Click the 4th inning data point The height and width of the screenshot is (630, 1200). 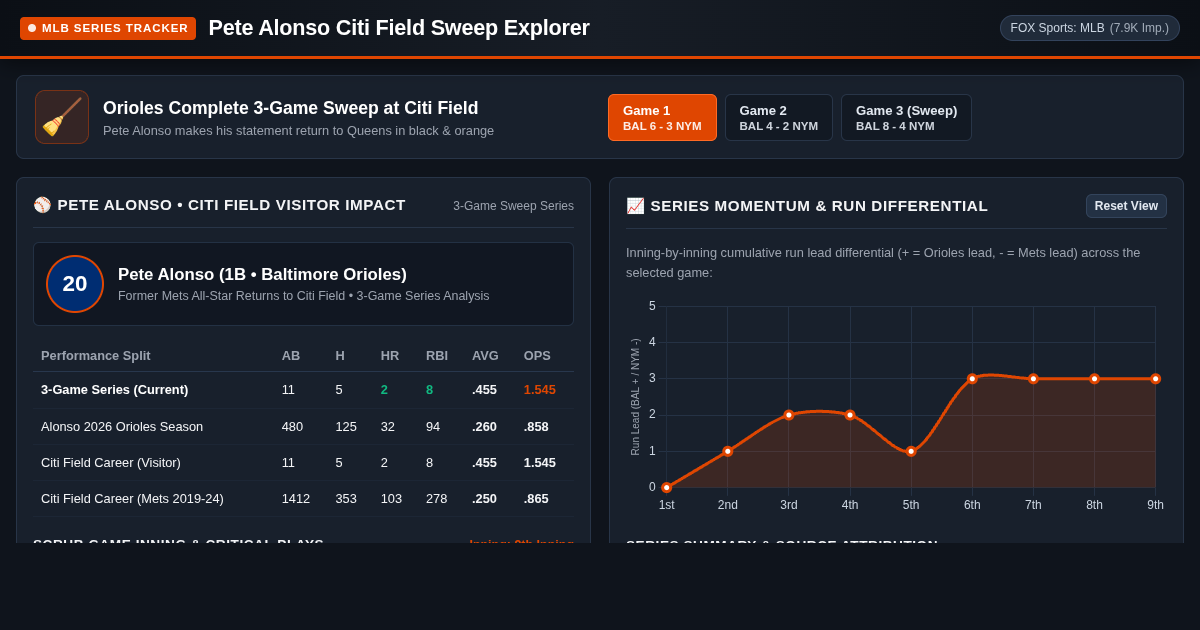850,415
